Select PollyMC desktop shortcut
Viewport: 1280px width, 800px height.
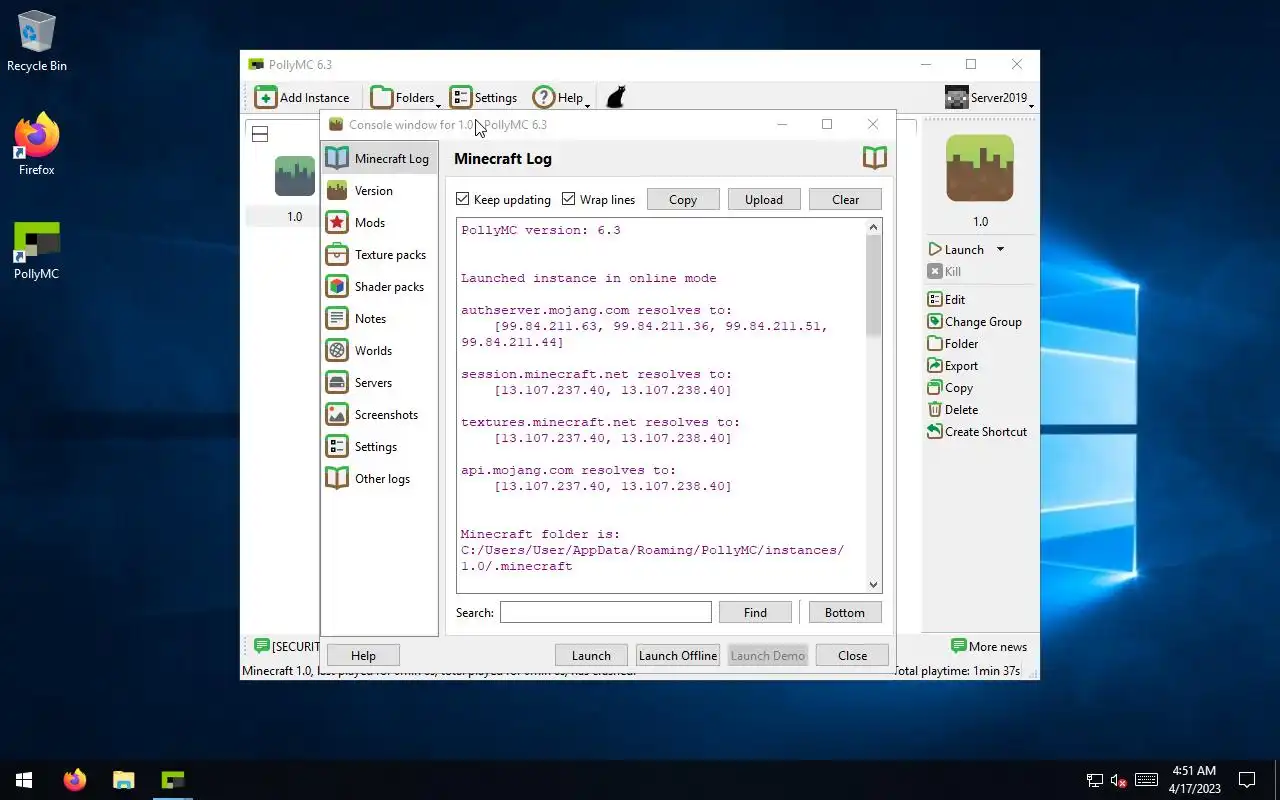[37, 250]
